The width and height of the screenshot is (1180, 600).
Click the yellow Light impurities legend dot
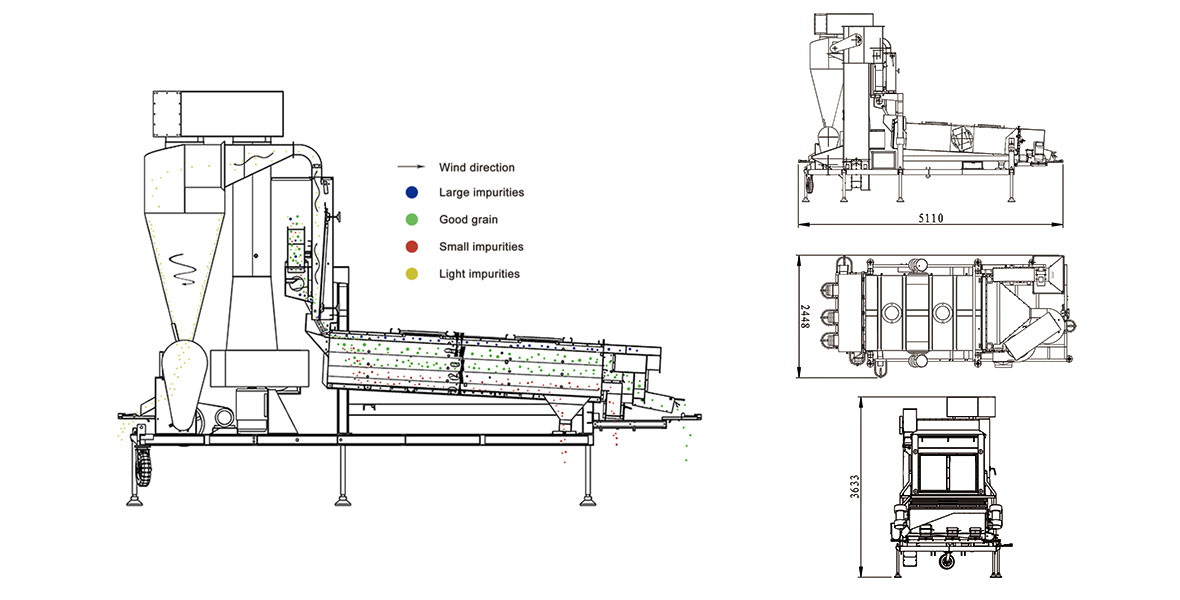pos(412,274)
